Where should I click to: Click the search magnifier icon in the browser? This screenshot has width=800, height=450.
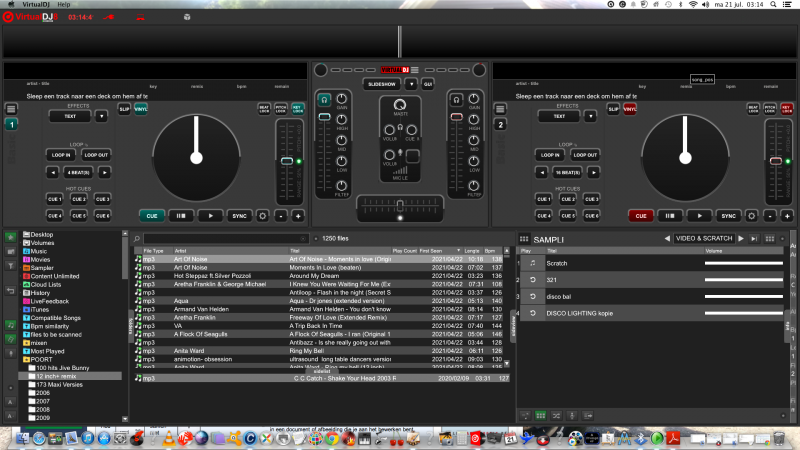[x=137, y=238]
